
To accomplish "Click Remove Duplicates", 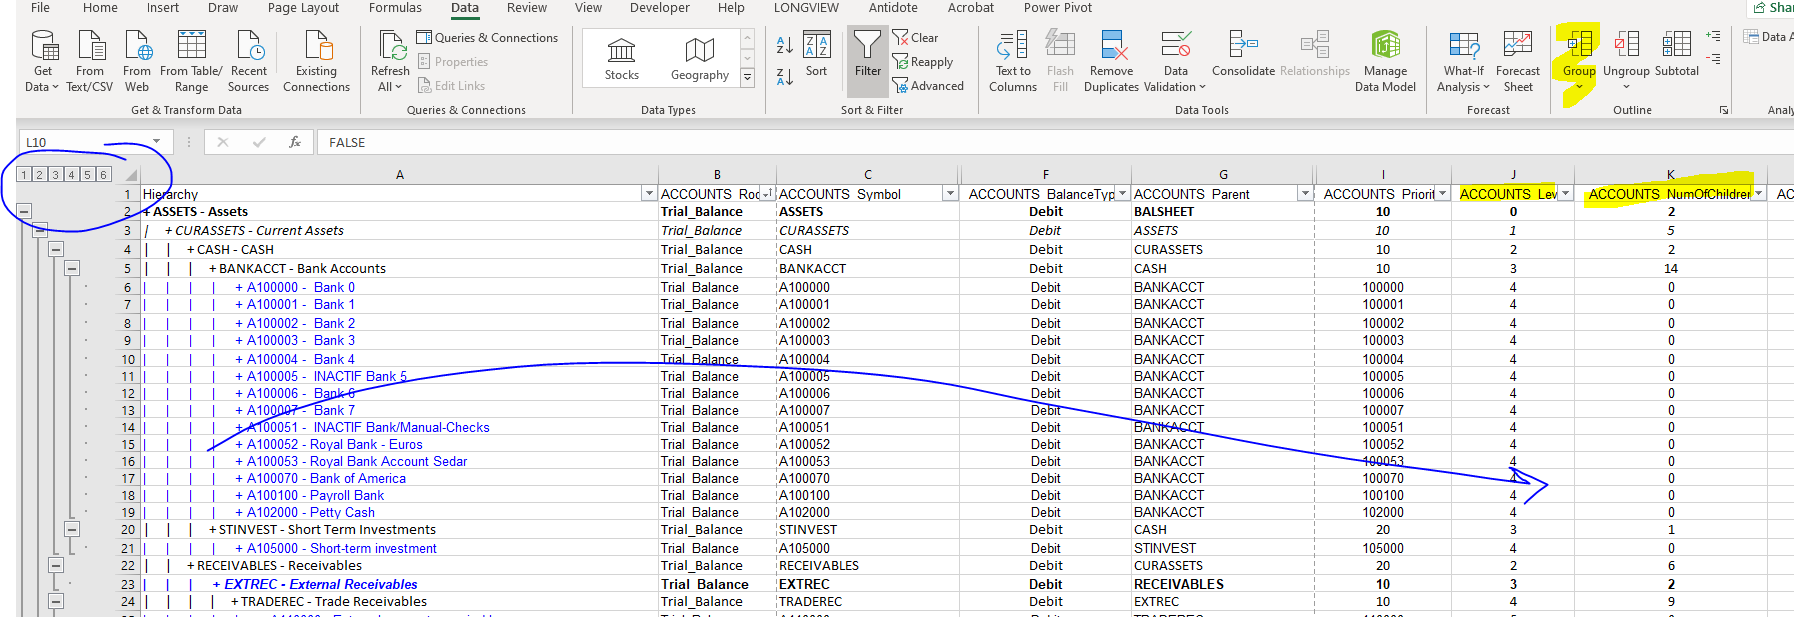I will coord(1111,62).
